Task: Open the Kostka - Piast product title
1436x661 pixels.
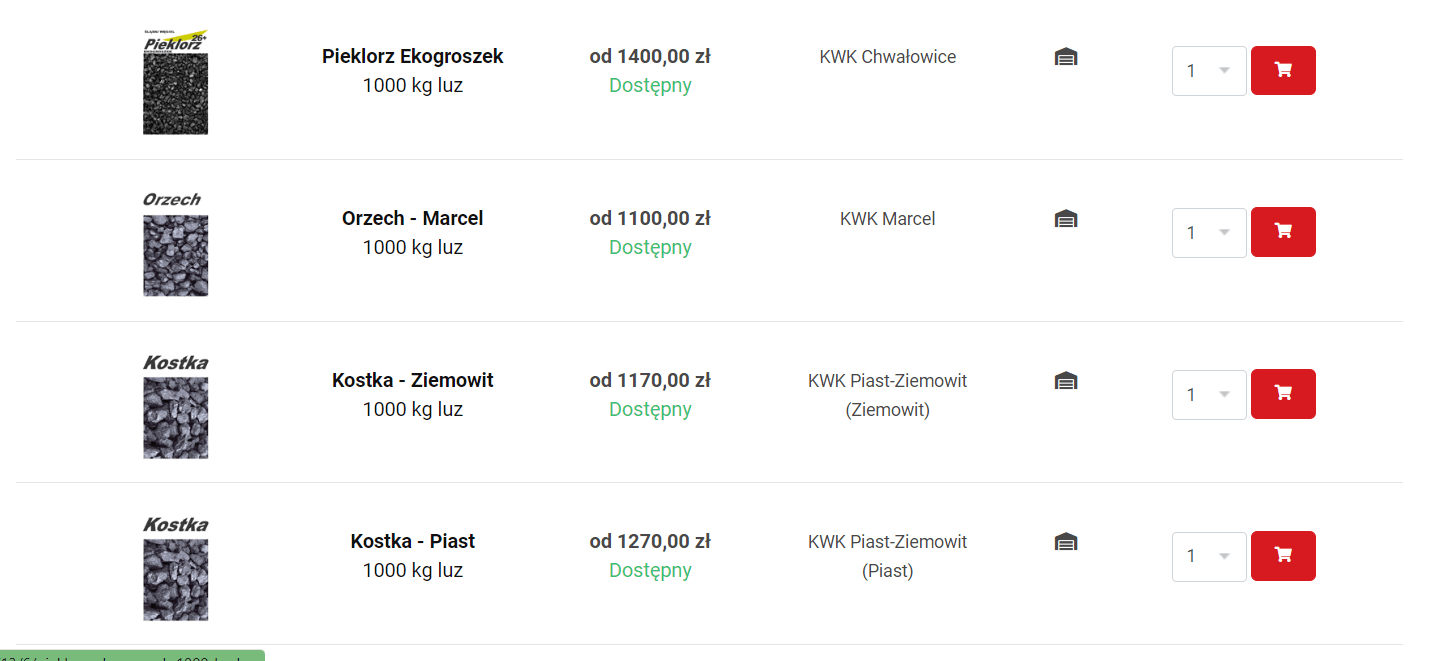Action: [412, 542]
